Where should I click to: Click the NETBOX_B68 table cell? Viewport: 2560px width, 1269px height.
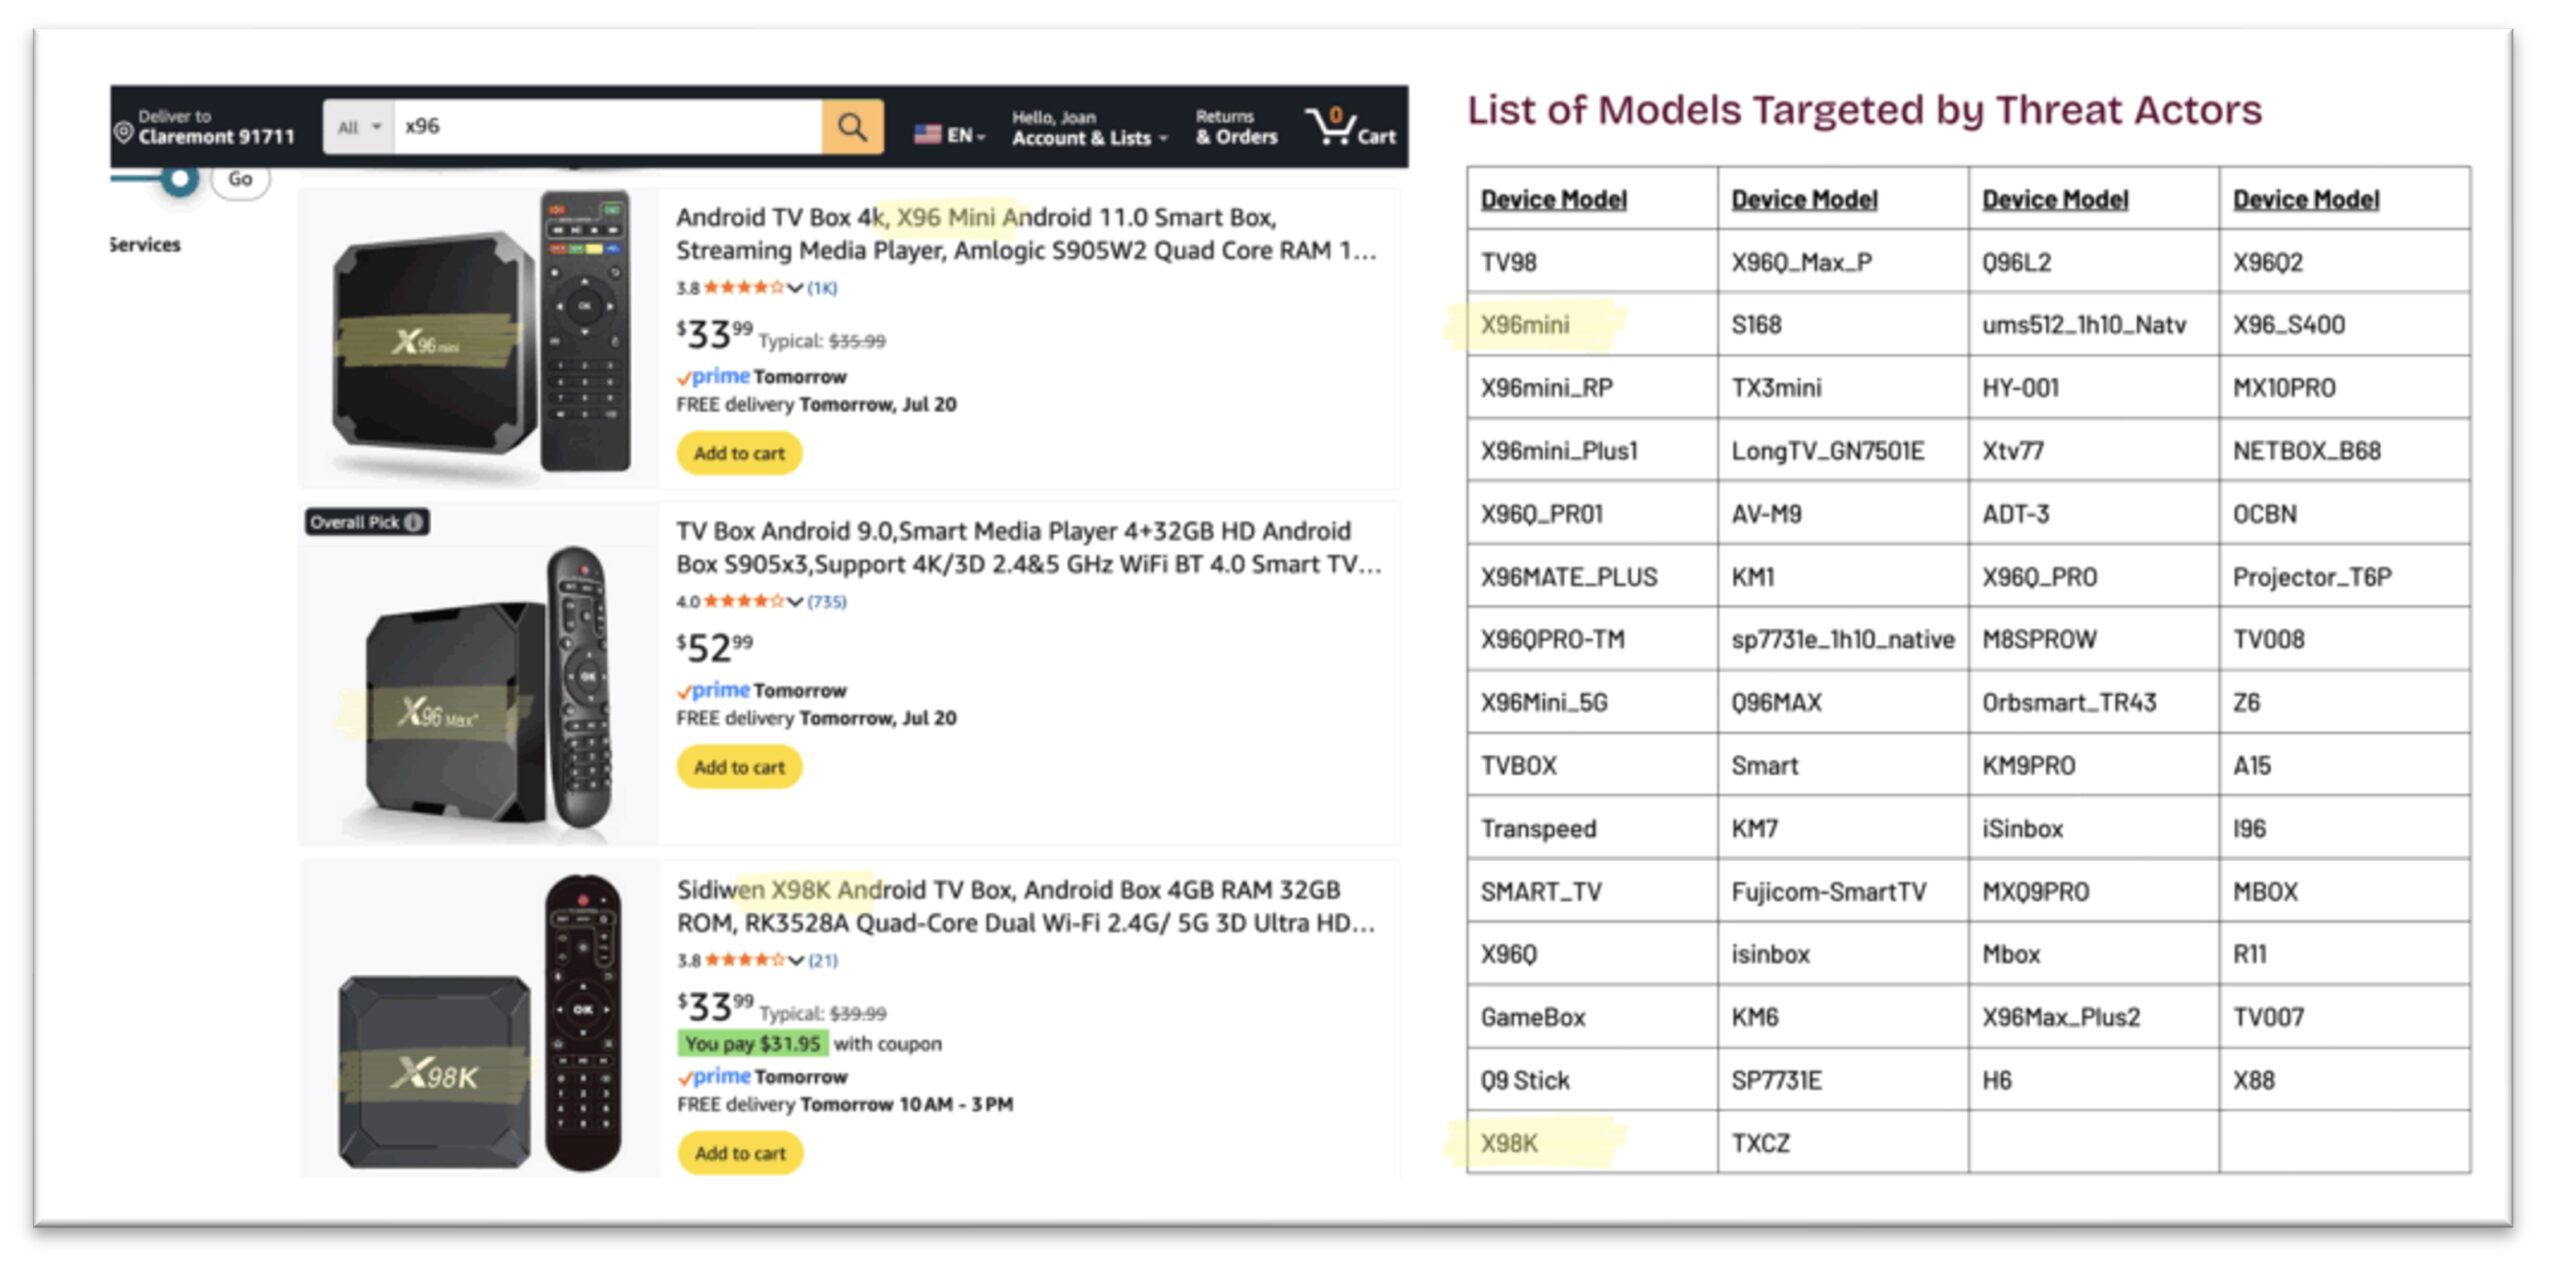tap(2345, 450)
